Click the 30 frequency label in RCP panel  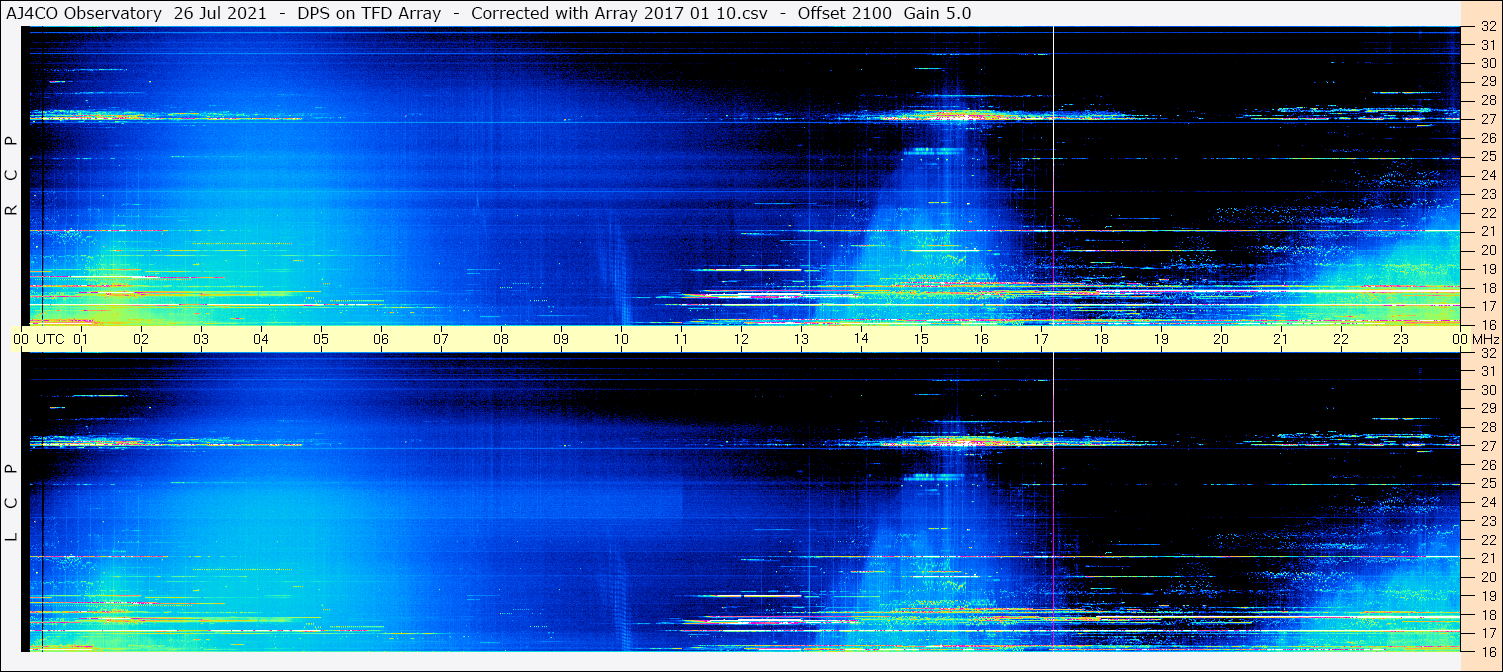click(x=1487, y=63)
